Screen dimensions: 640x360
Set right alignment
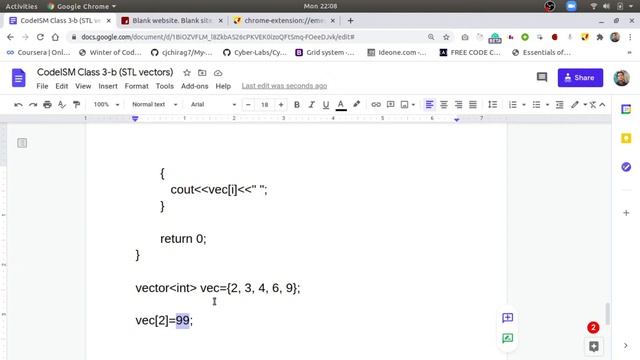coord(458,105)
